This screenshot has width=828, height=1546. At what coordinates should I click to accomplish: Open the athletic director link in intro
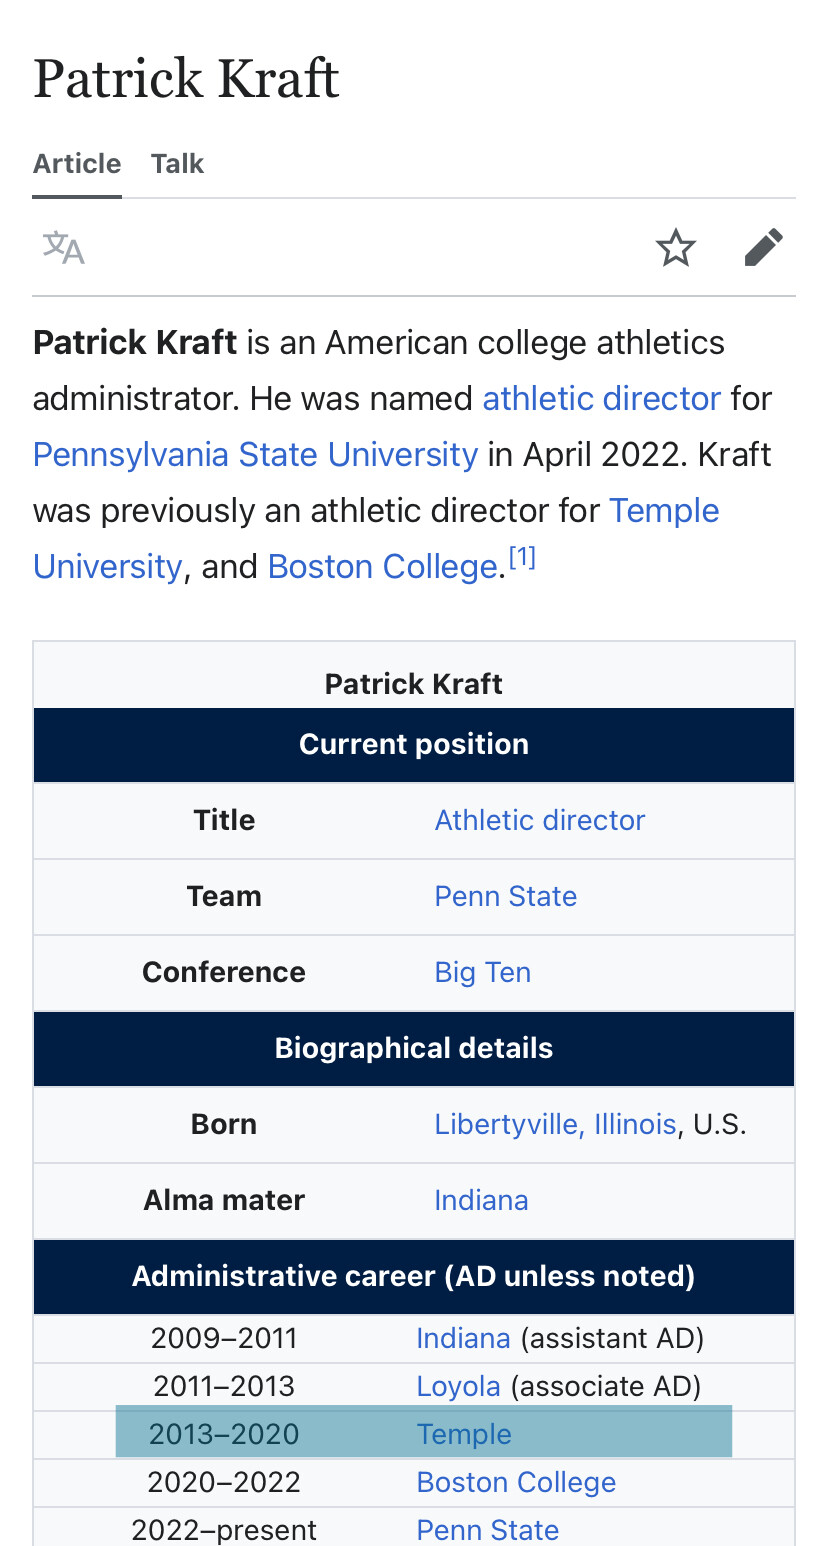tap(601, 399)
